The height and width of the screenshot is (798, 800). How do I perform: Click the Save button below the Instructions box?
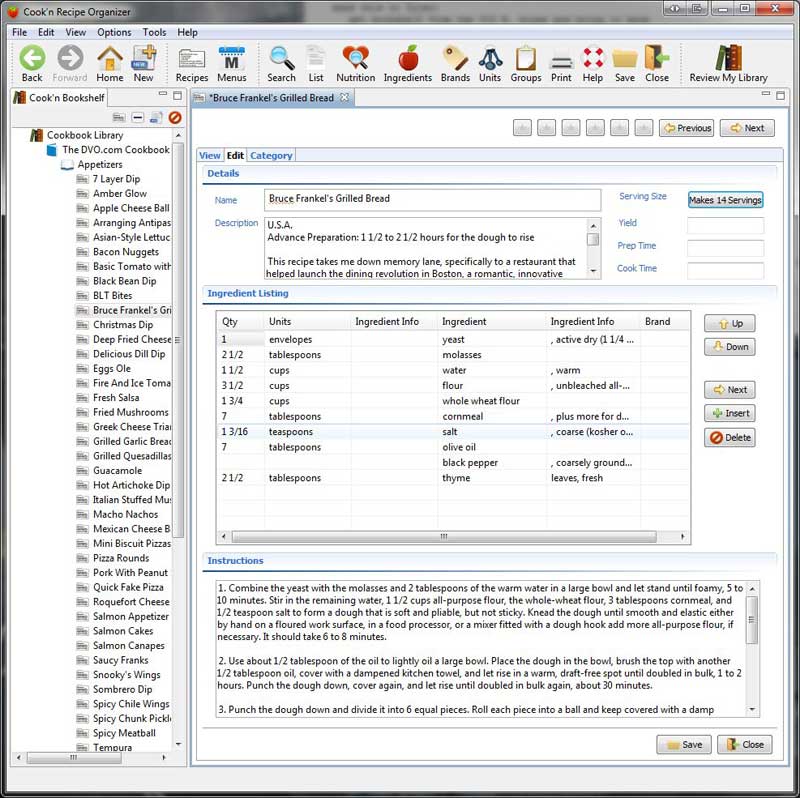point(684,744)
